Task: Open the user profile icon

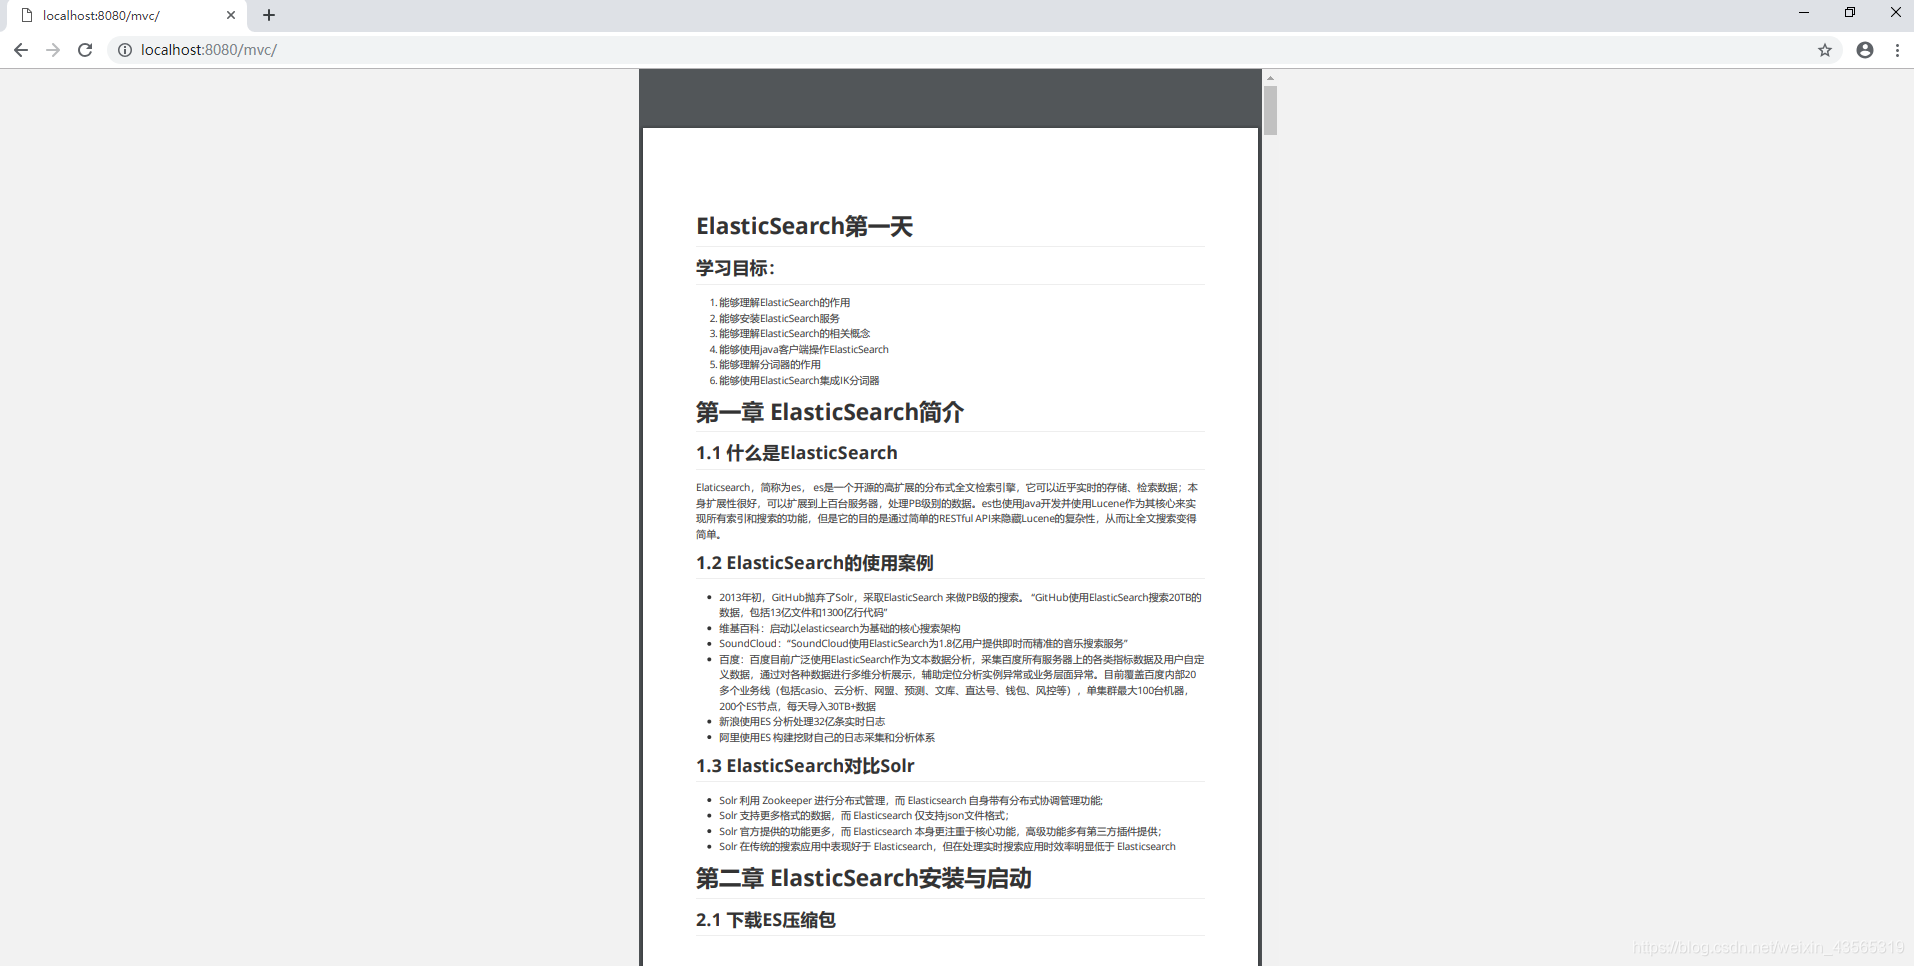Action: [1865, 50]
